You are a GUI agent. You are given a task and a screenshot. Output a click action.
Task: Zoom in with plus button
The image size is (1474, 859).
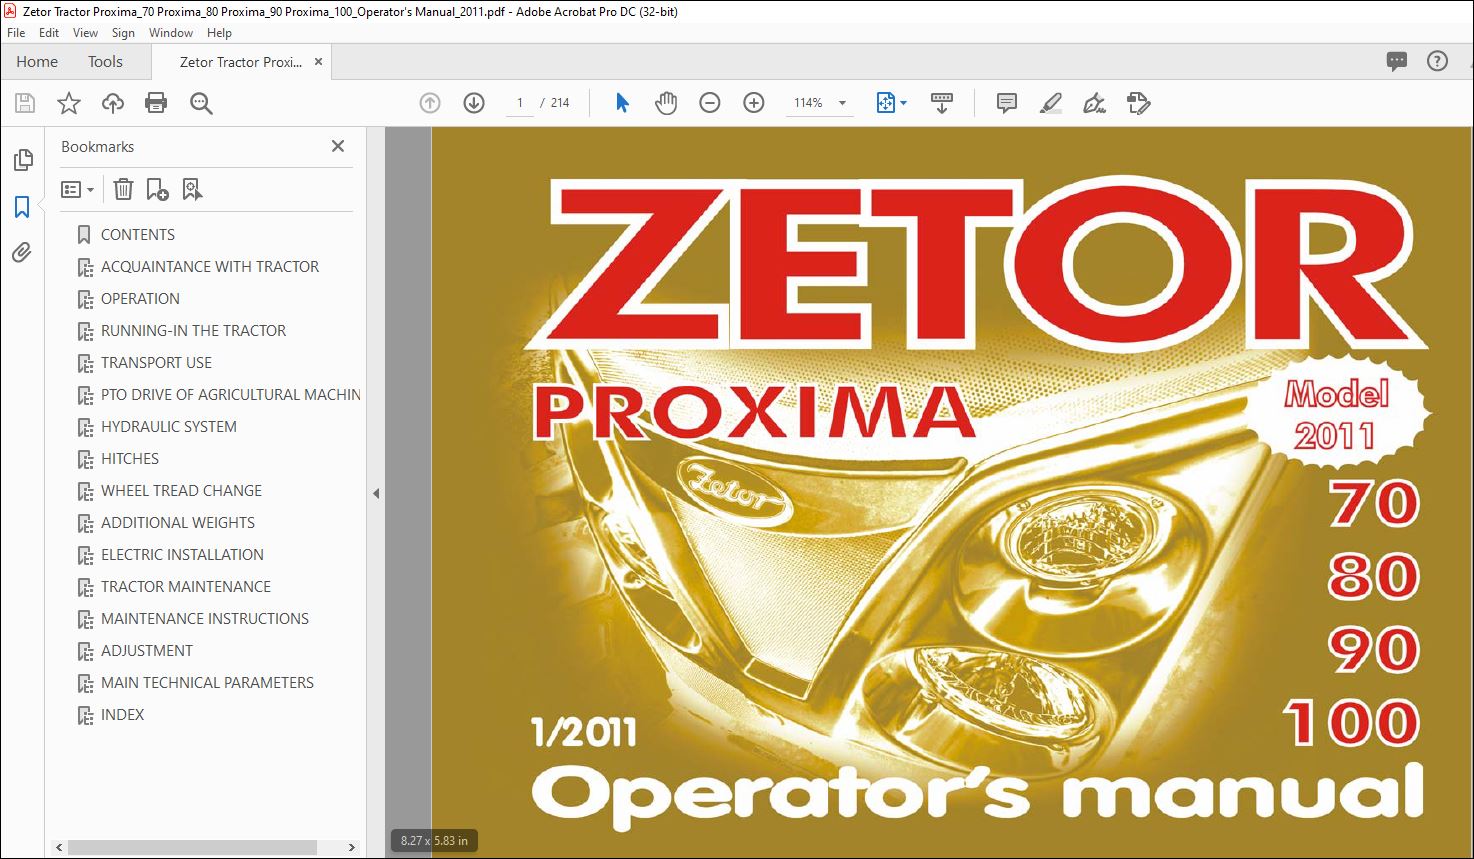point(754,103)
